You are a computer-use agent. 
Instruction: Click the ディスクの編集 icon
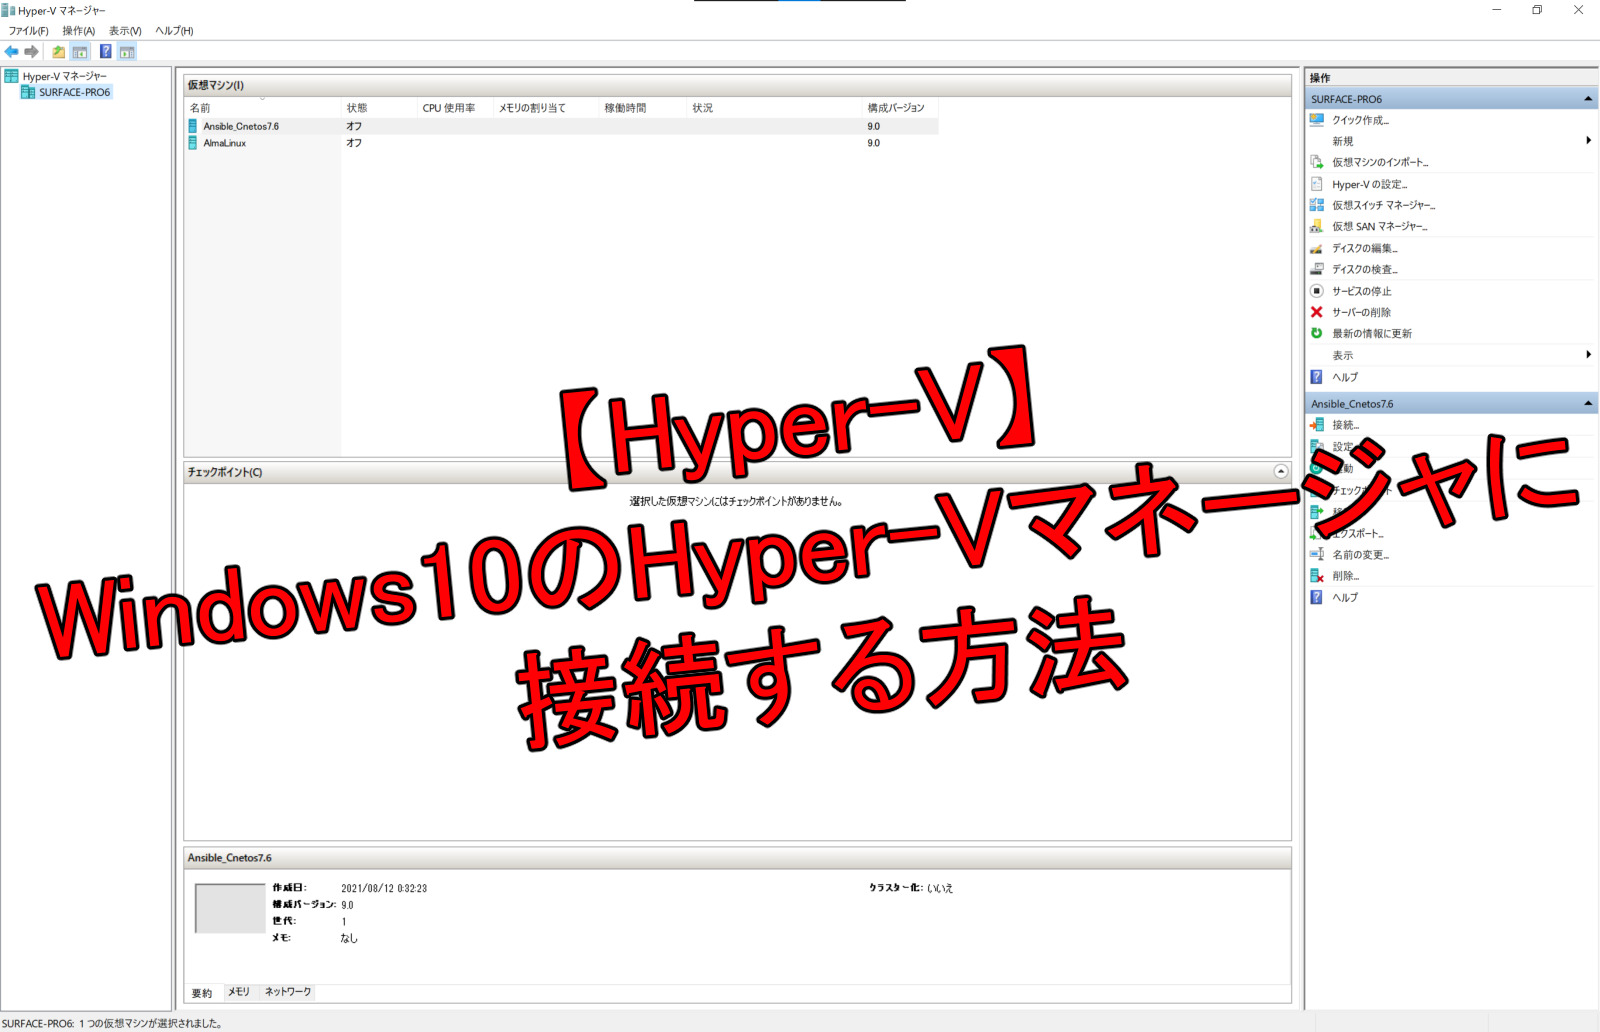(x=1317, y=248)
